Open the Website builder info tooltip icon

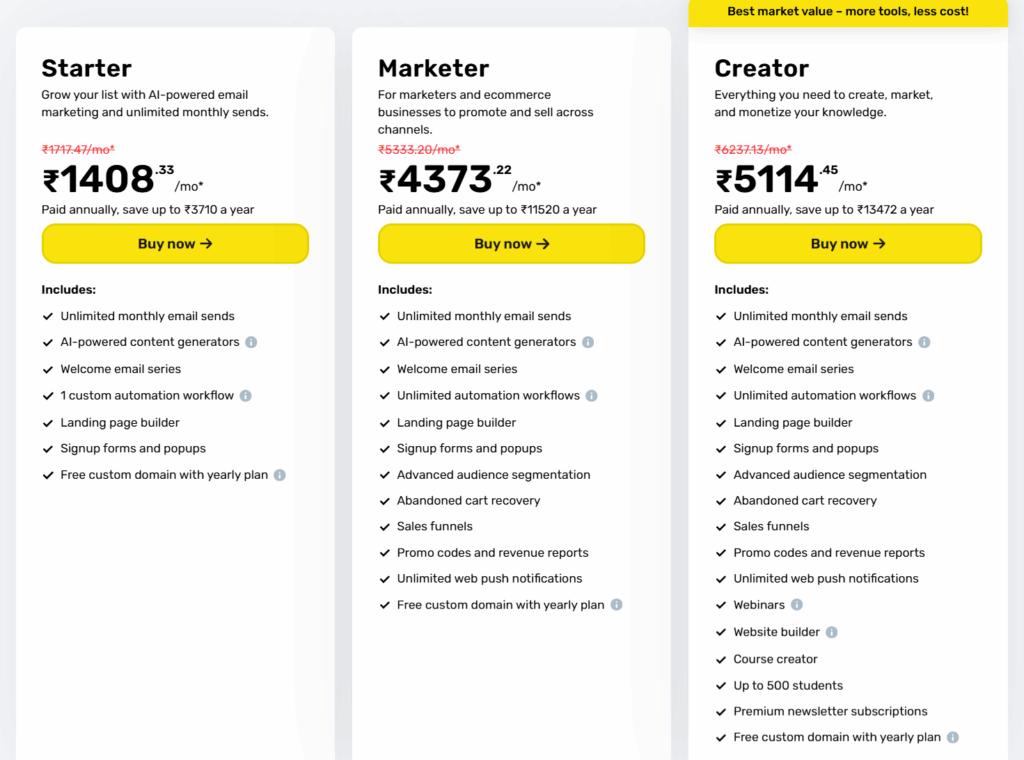pyautogui.click(x=830, y=631)
